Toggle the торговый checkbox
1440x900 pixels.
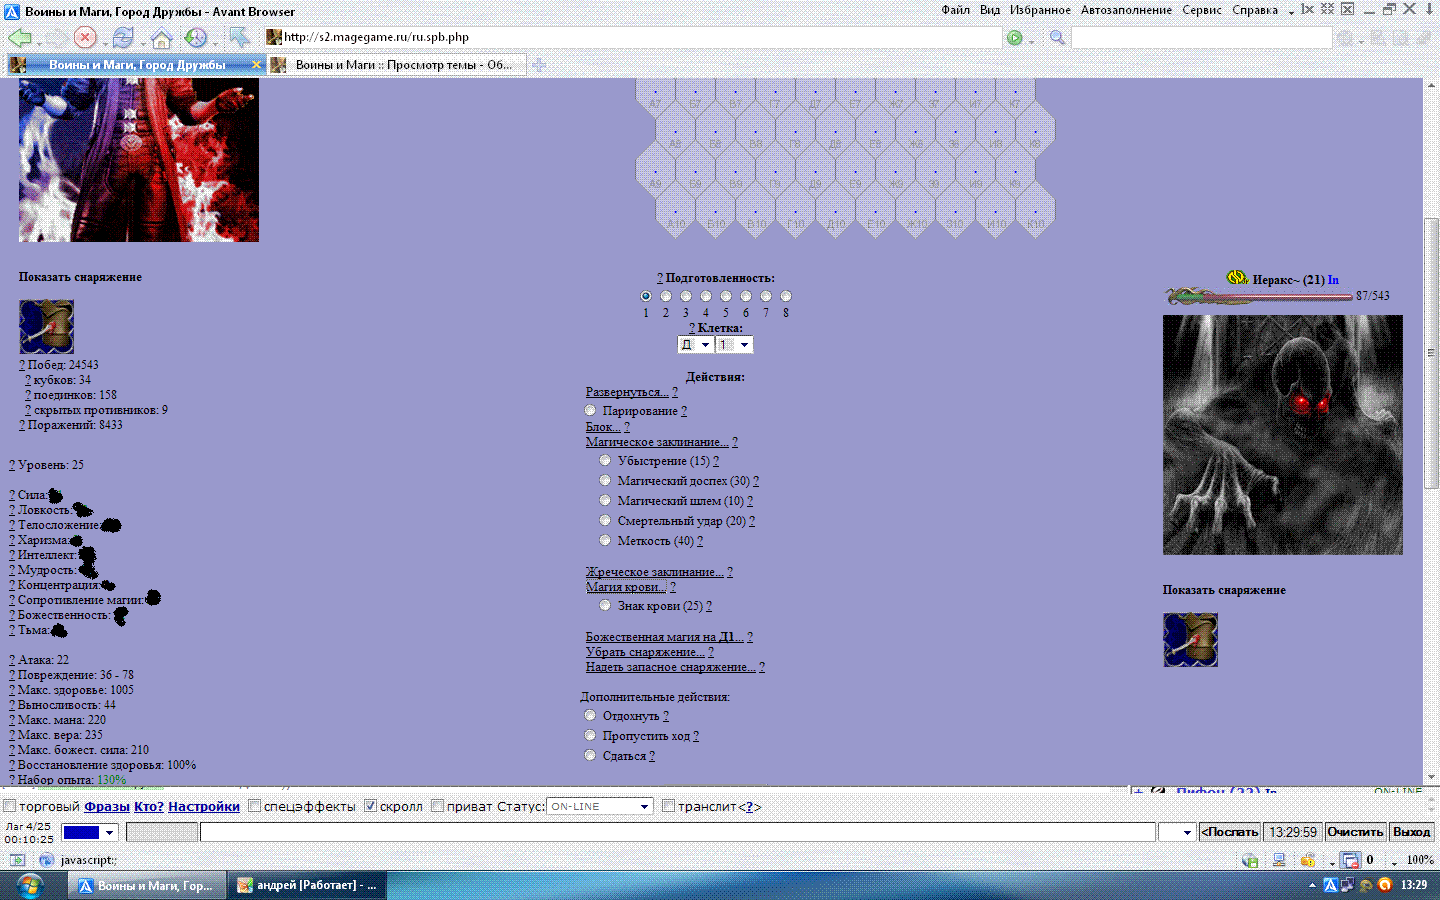10,806
